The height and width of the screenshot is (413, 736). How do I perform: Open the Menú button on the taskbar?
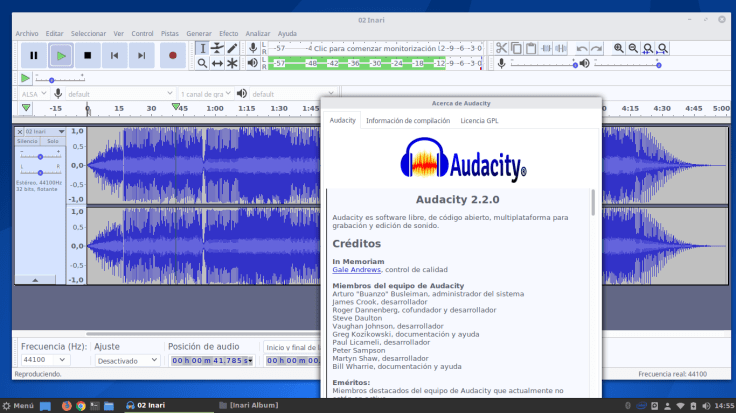point(19,405)
